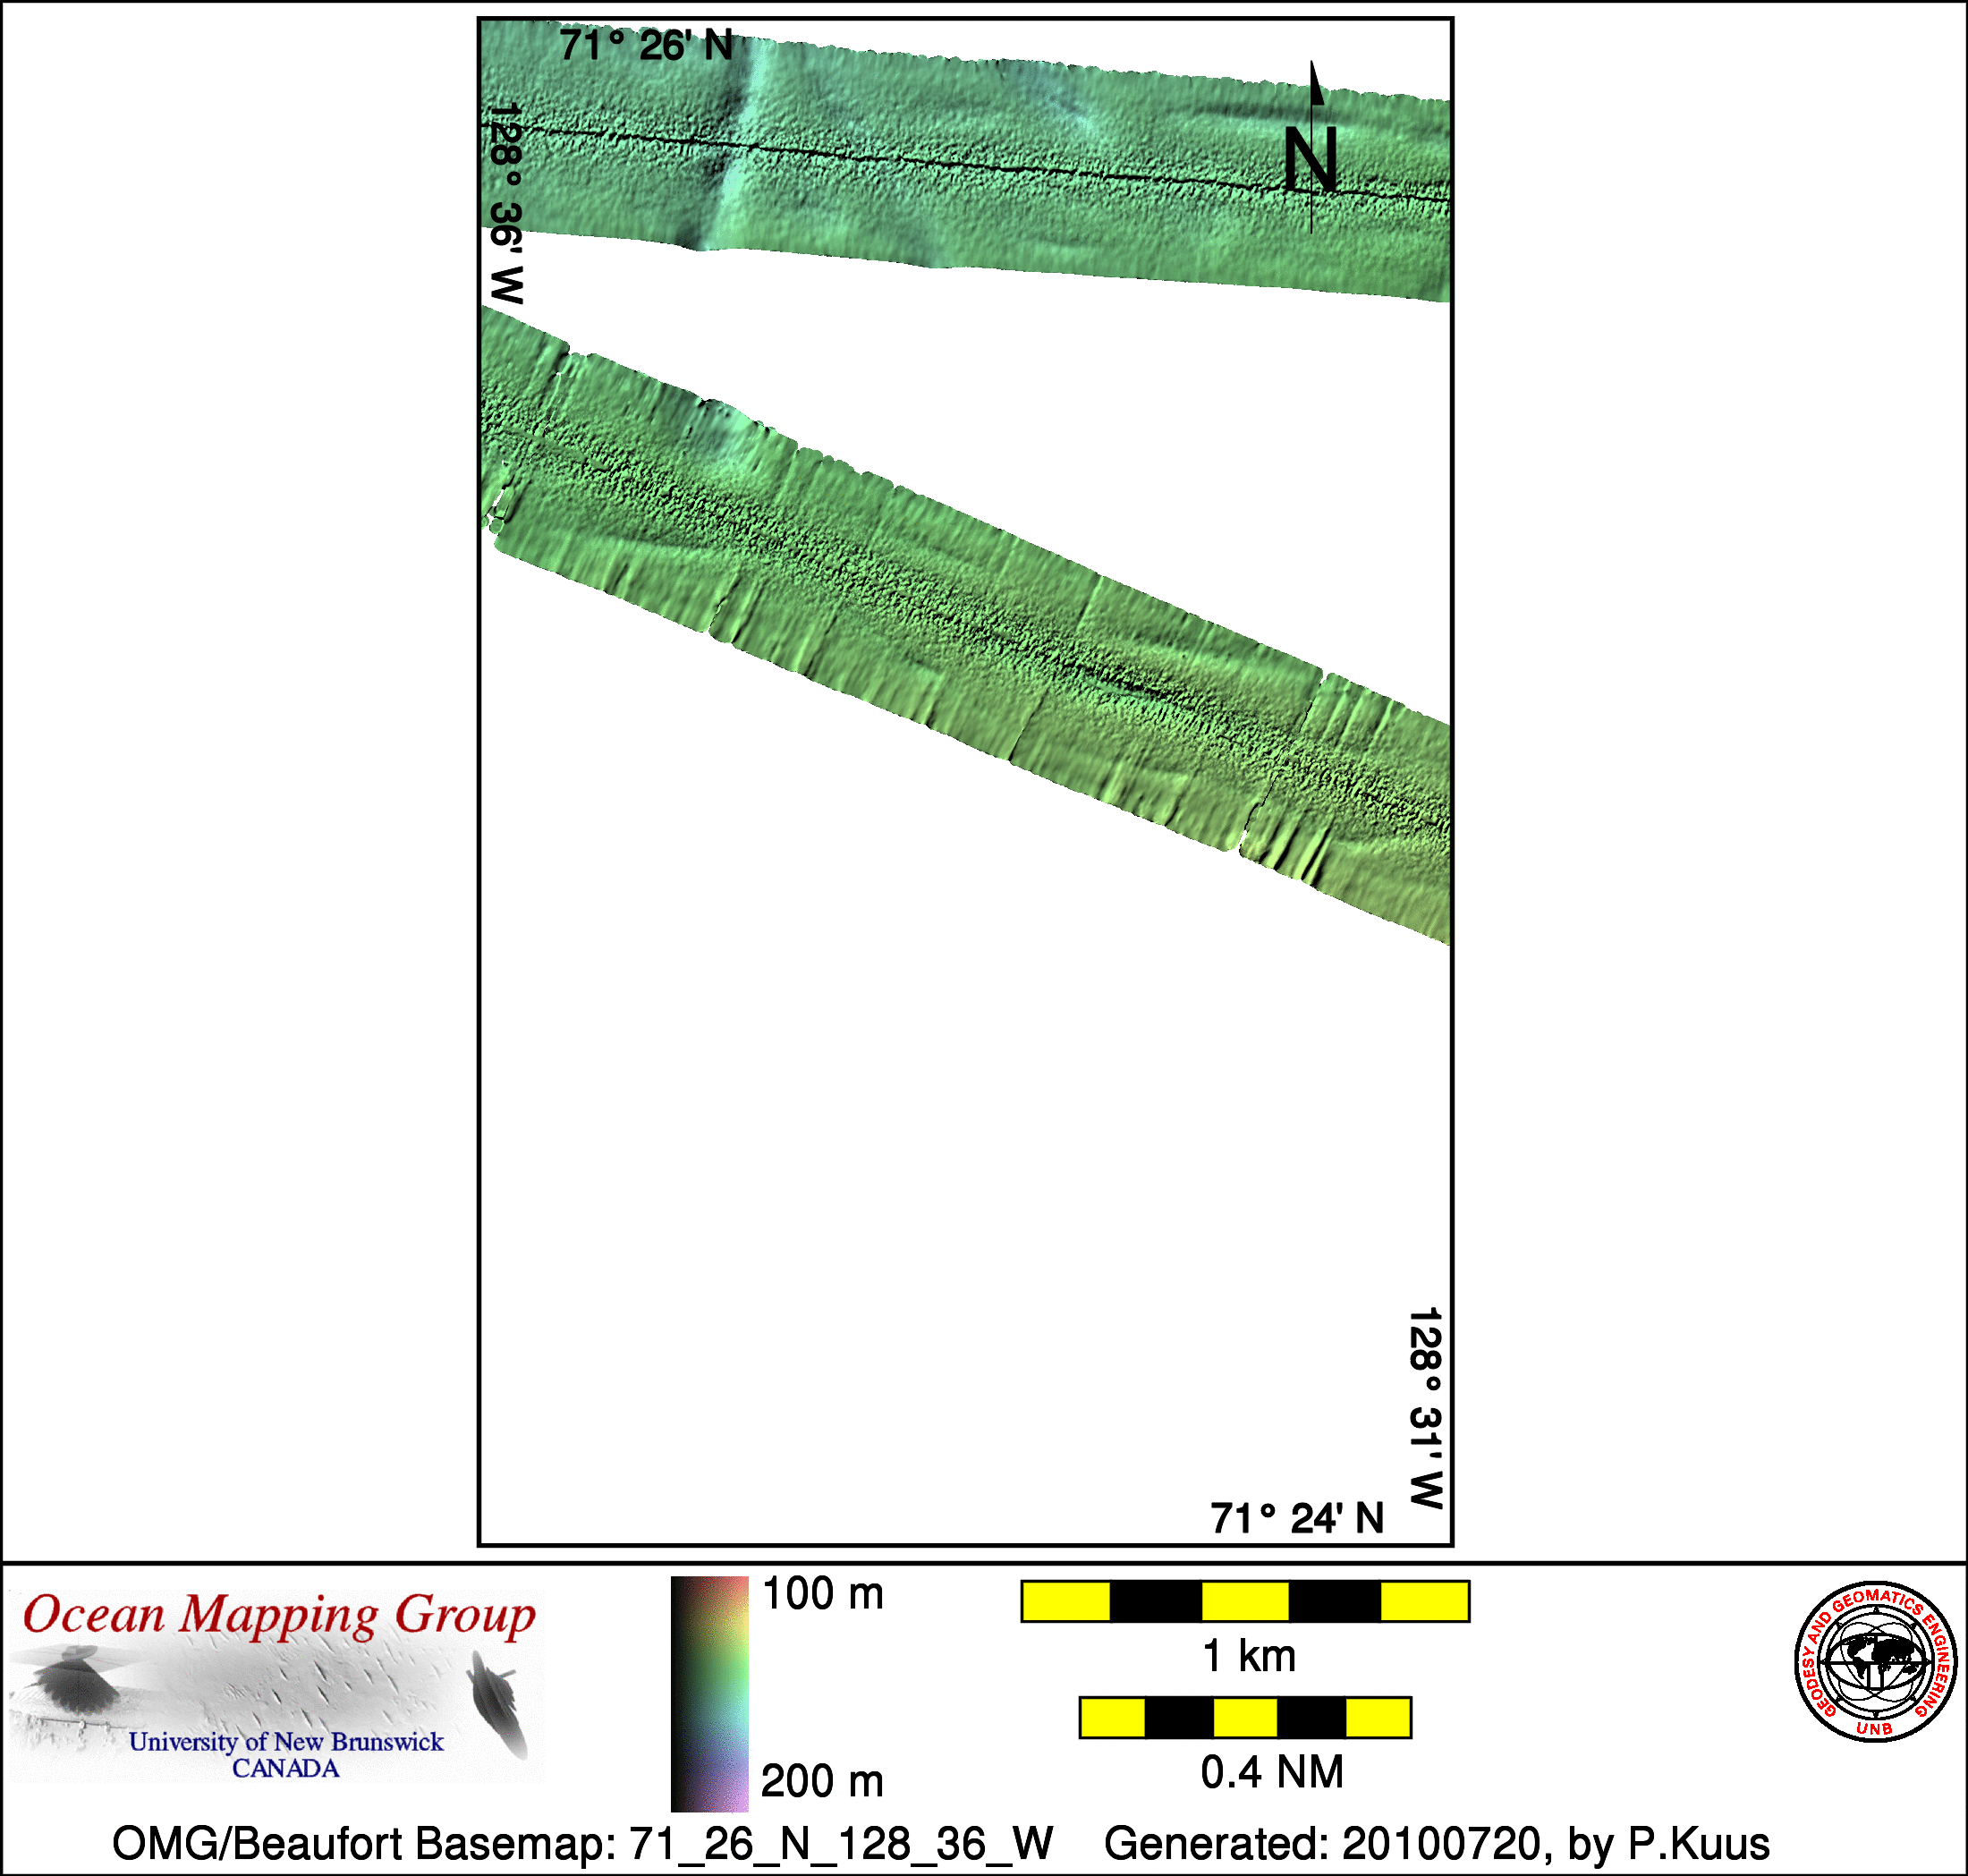The image size is (1968, 1876).
Task: Click the 200 m depth label
Action: (822, 1781)
